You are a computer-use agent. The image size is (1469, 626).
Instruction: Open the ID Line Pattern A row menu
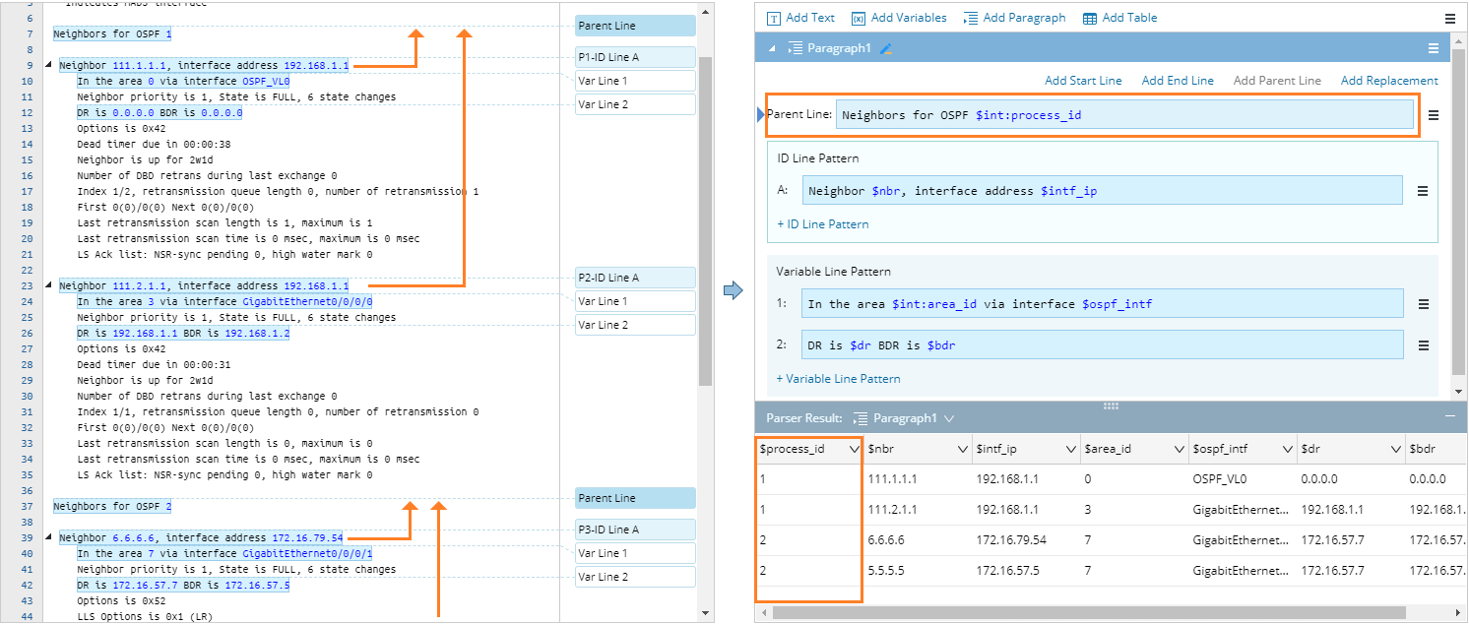tap(1422, 191)
